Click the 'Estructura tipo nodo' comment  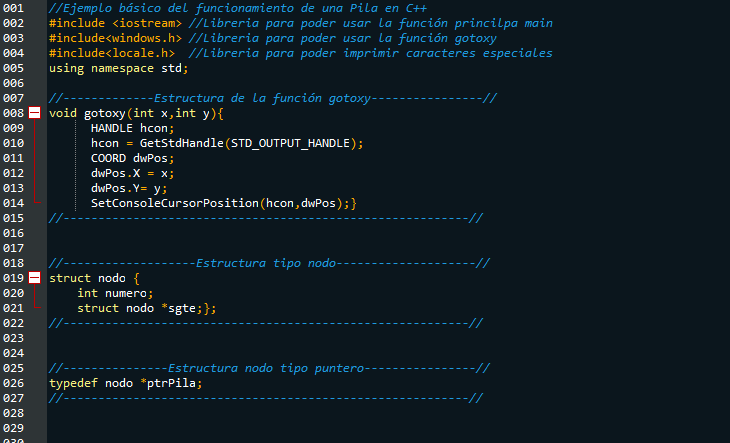coord(269,263)
